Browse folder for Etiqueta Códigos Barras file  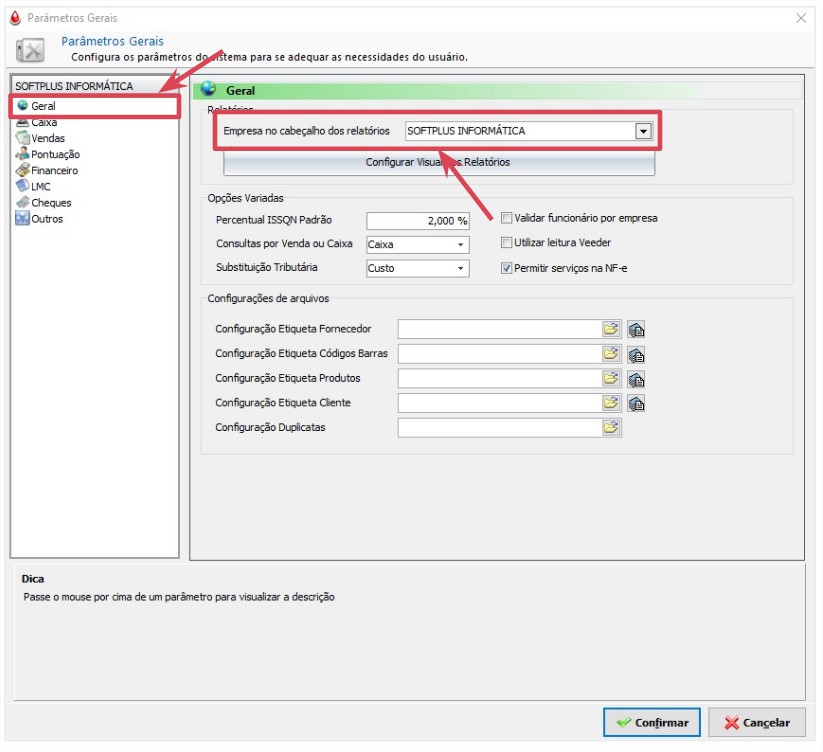tap(611, 354)
